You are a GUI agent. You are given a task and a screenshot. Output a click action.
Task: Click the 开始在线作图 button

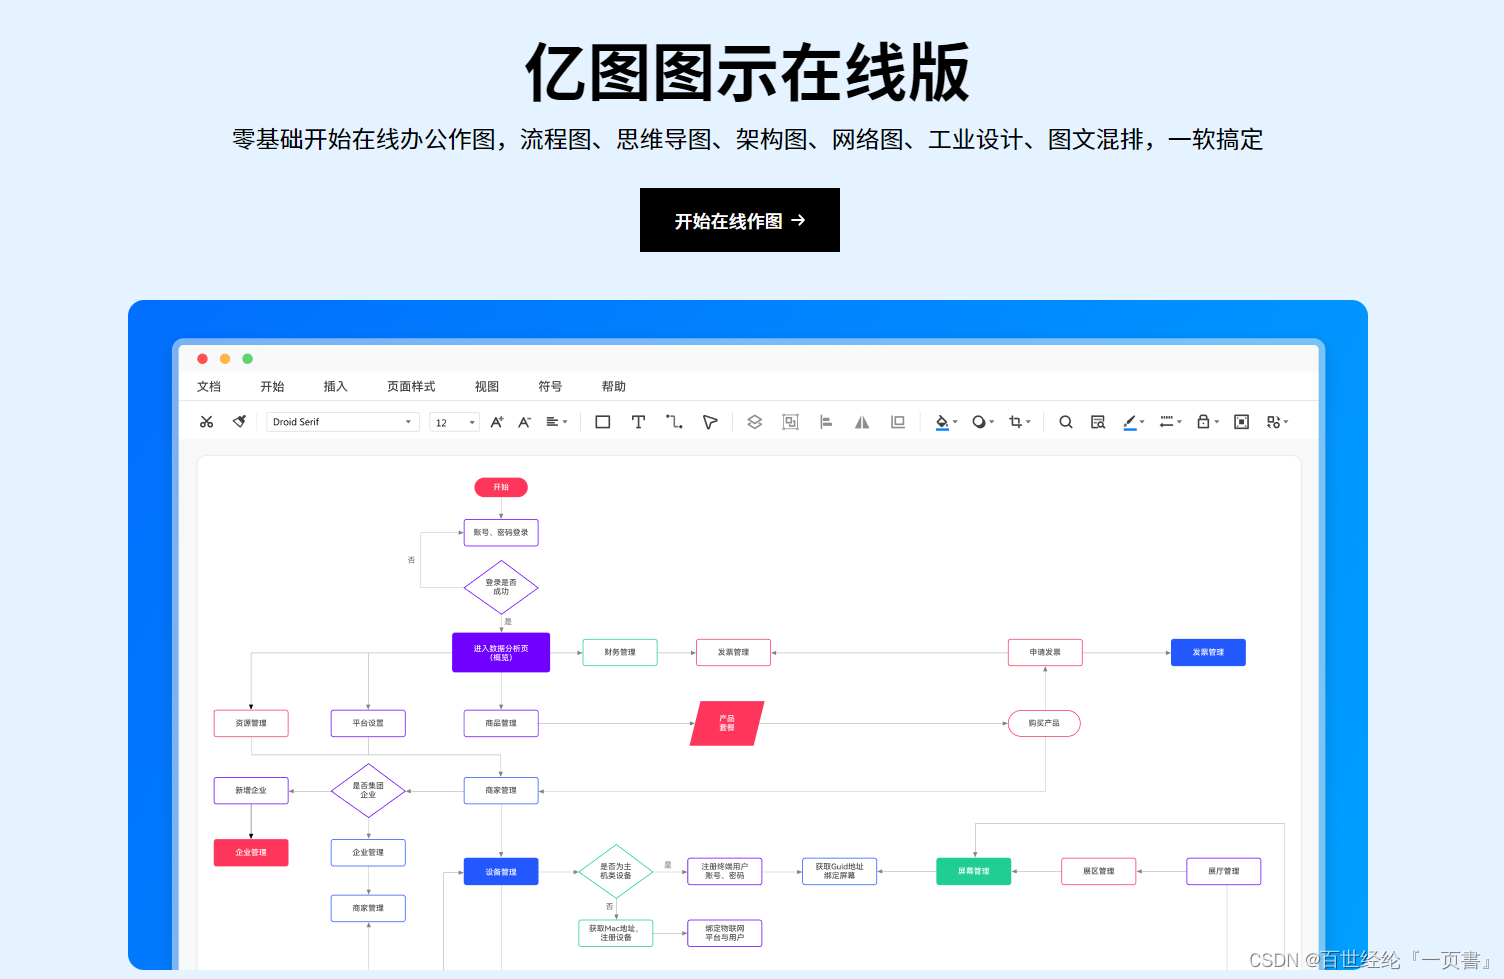(x=740, y=220)
